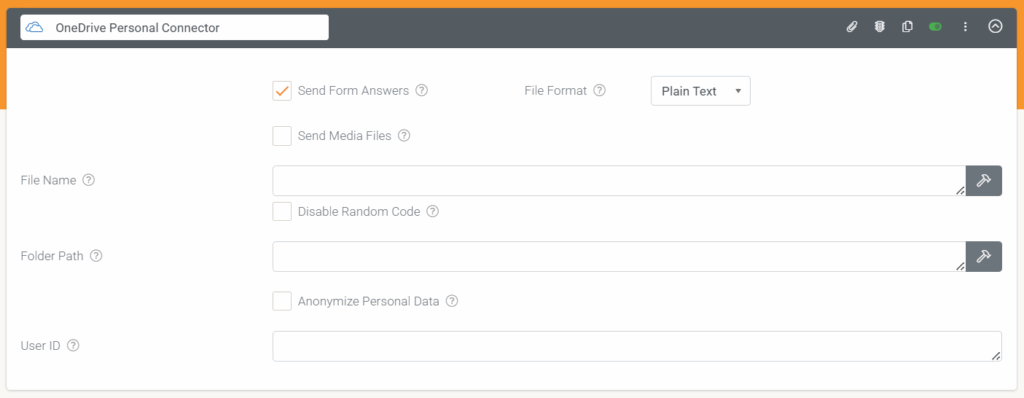Screen dimensions: 1024x398
Task: Click the Send Form Answers label
Action: (x=353, y=91)
